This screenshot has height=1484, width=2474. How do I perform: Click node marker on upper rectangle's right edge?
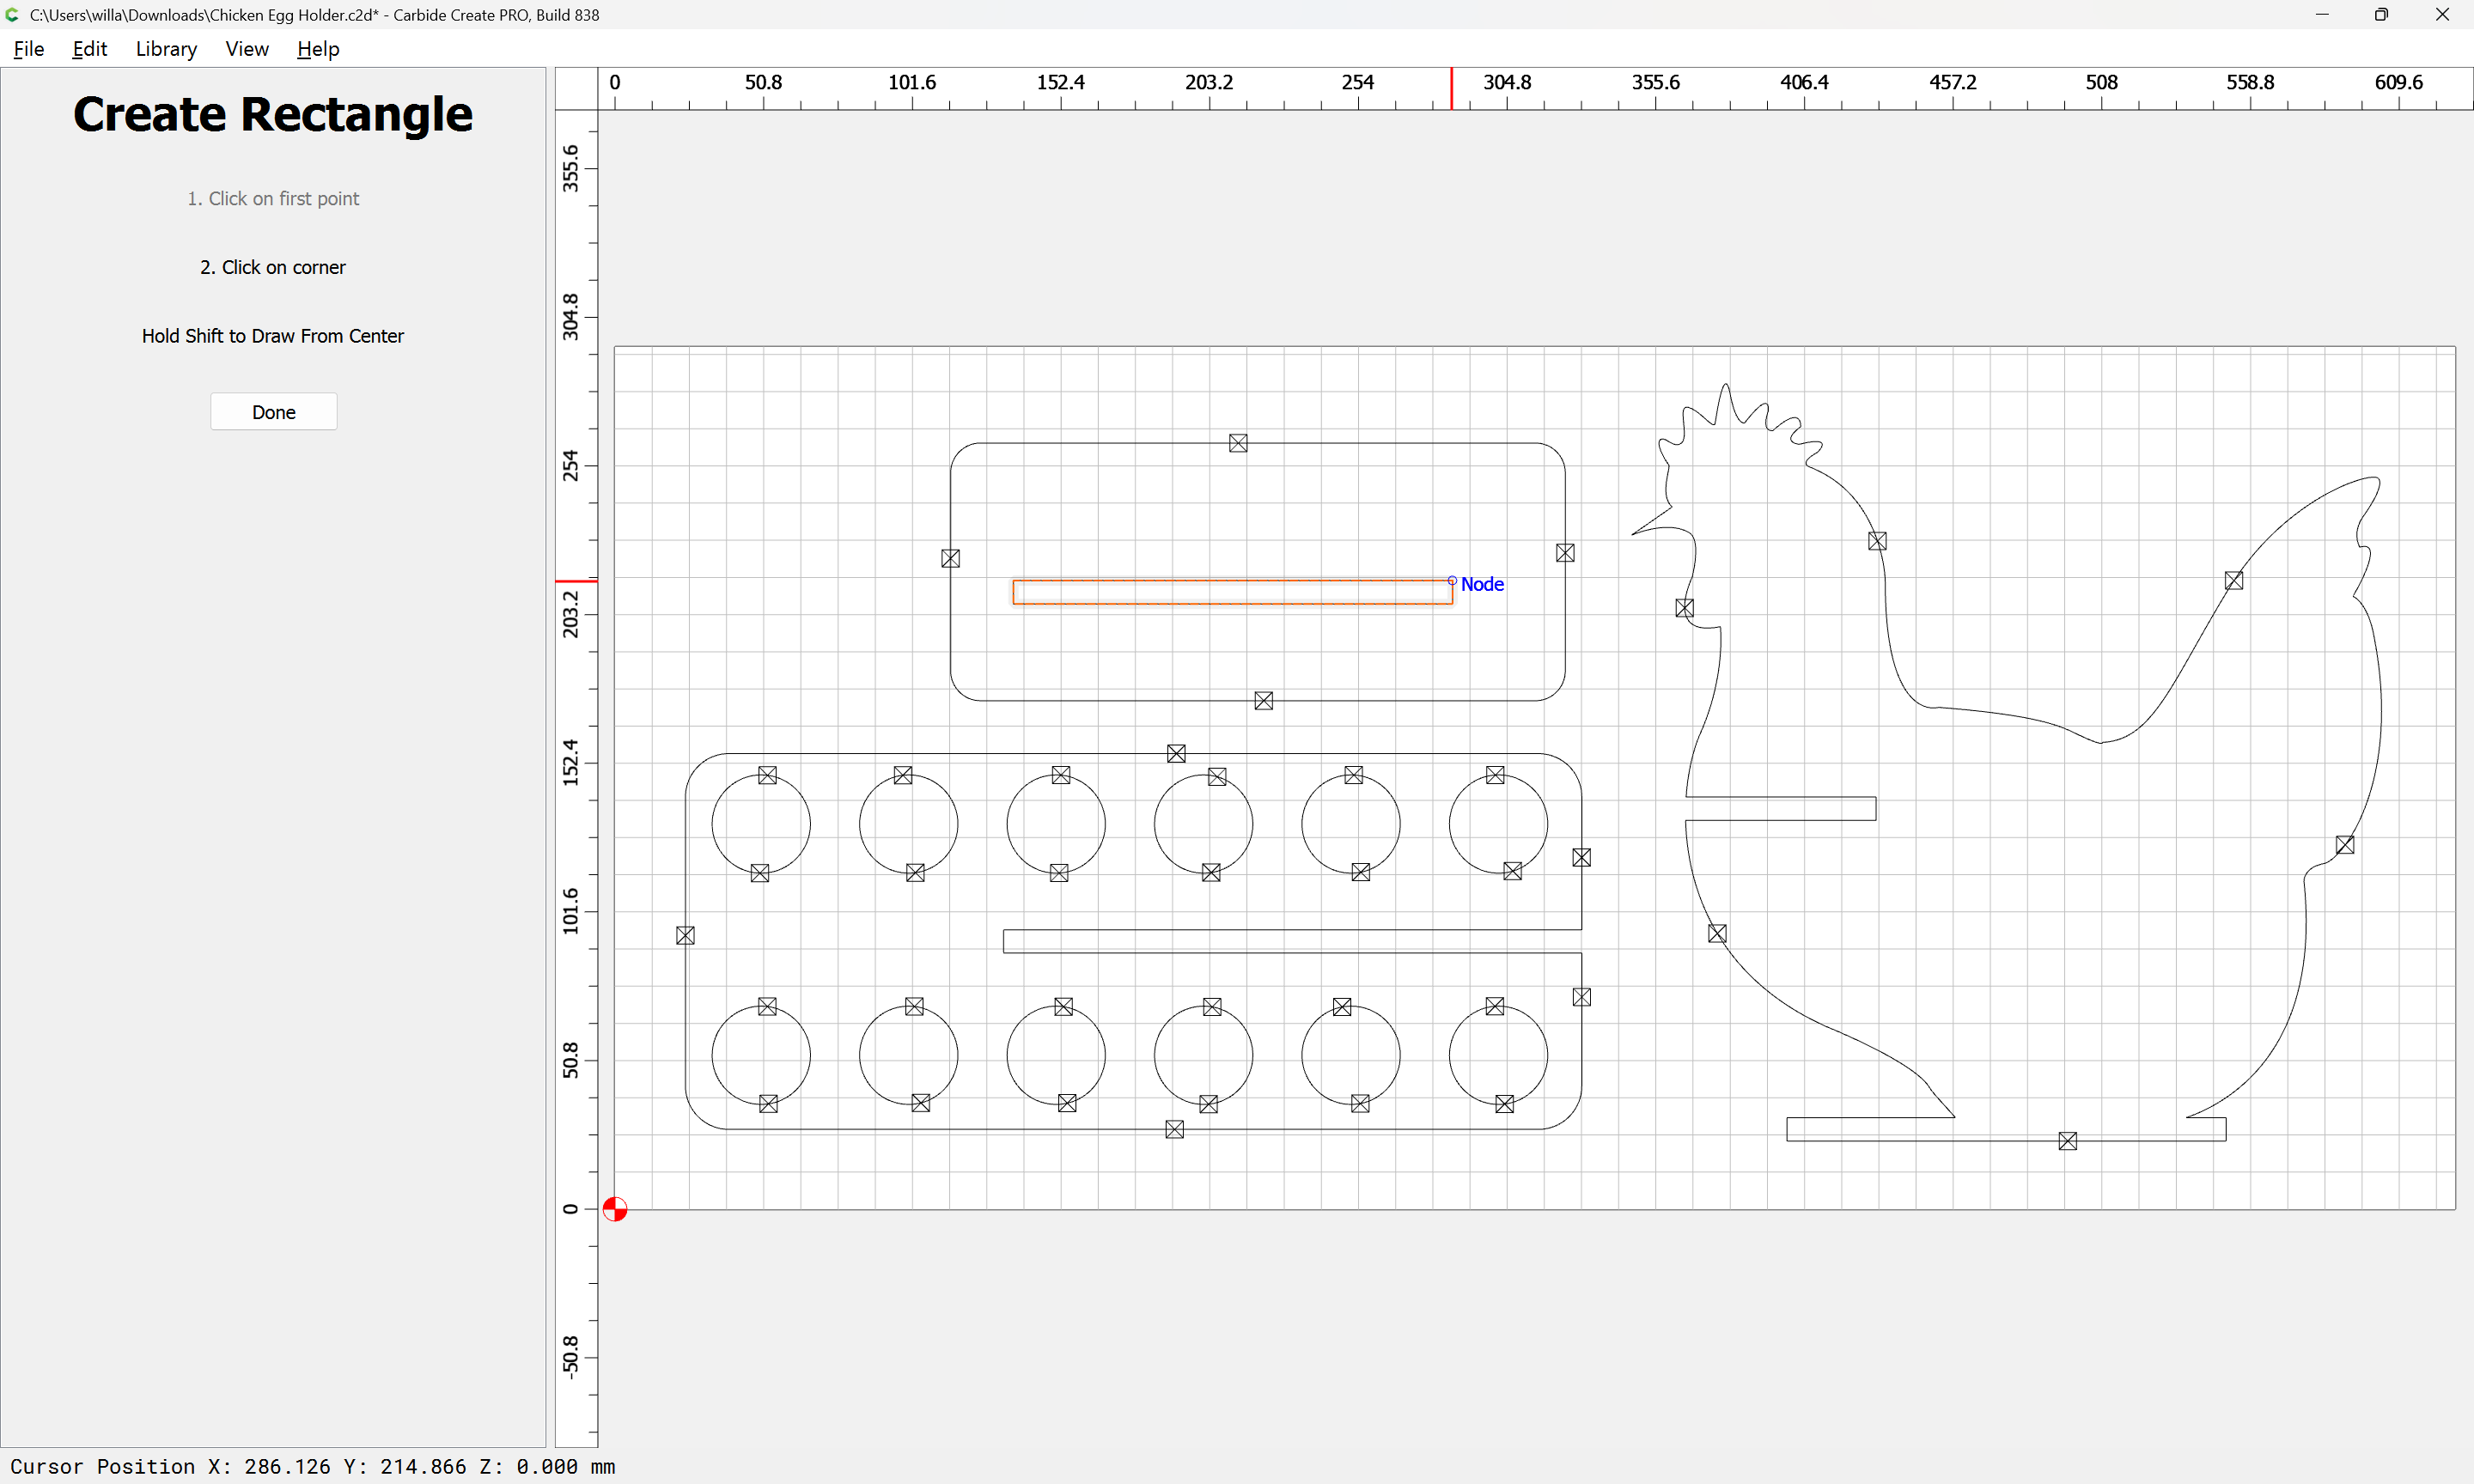(1565, 553)
